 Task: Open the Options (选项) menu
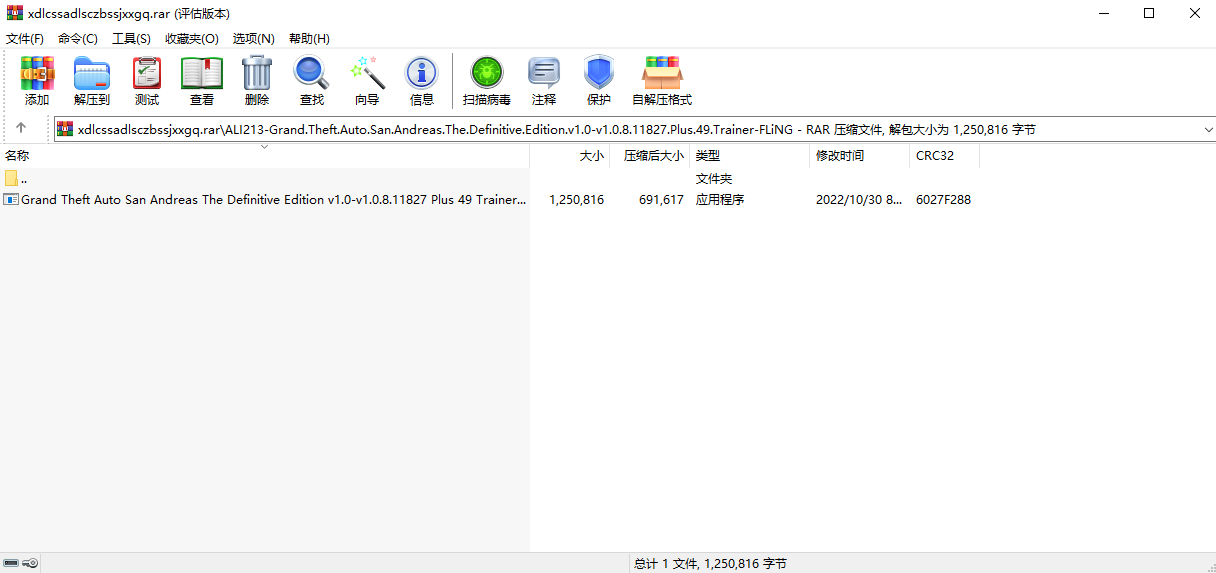coord(254,38)
